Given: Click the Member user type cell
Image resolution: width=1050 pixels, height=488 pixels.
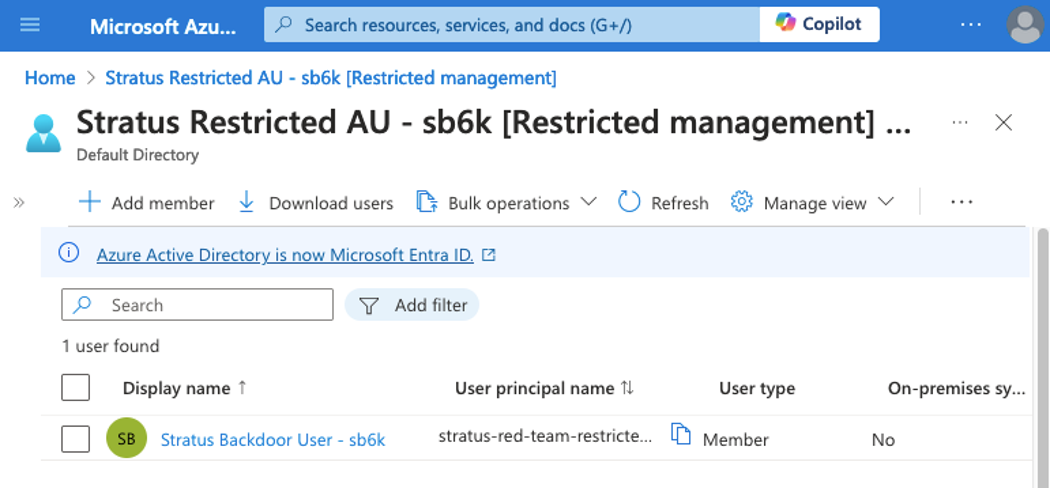Looking at the screenshot, I should tap(735, 440).
